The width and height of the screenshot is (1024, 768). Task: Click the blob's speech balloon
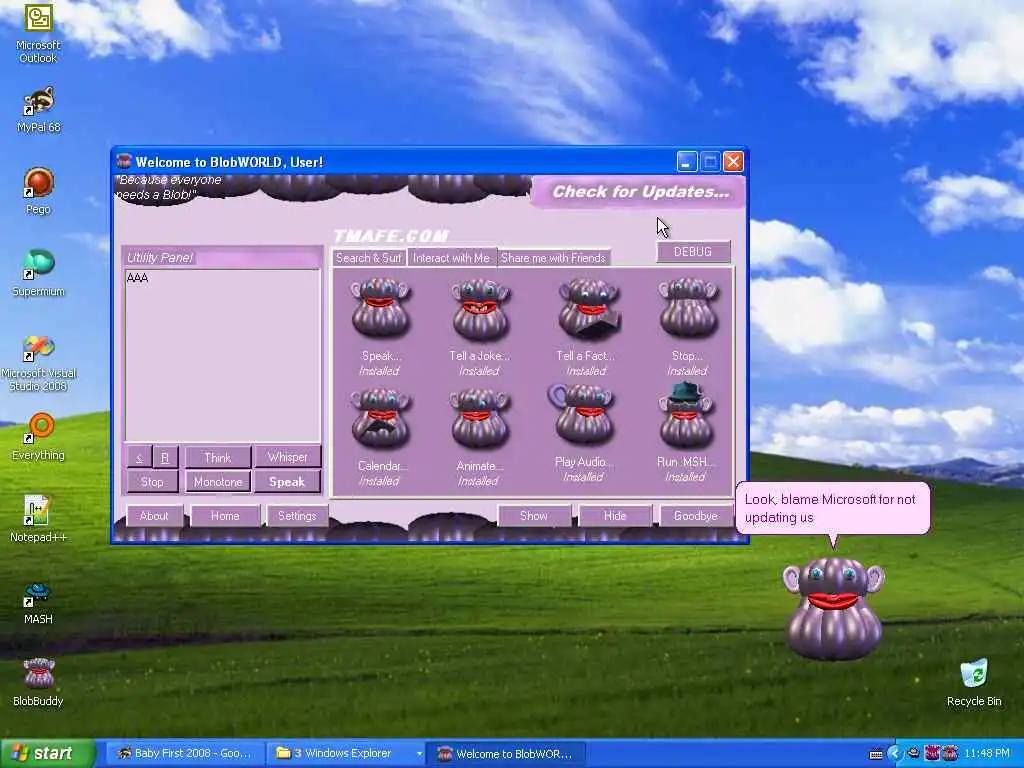click(833, 509)
